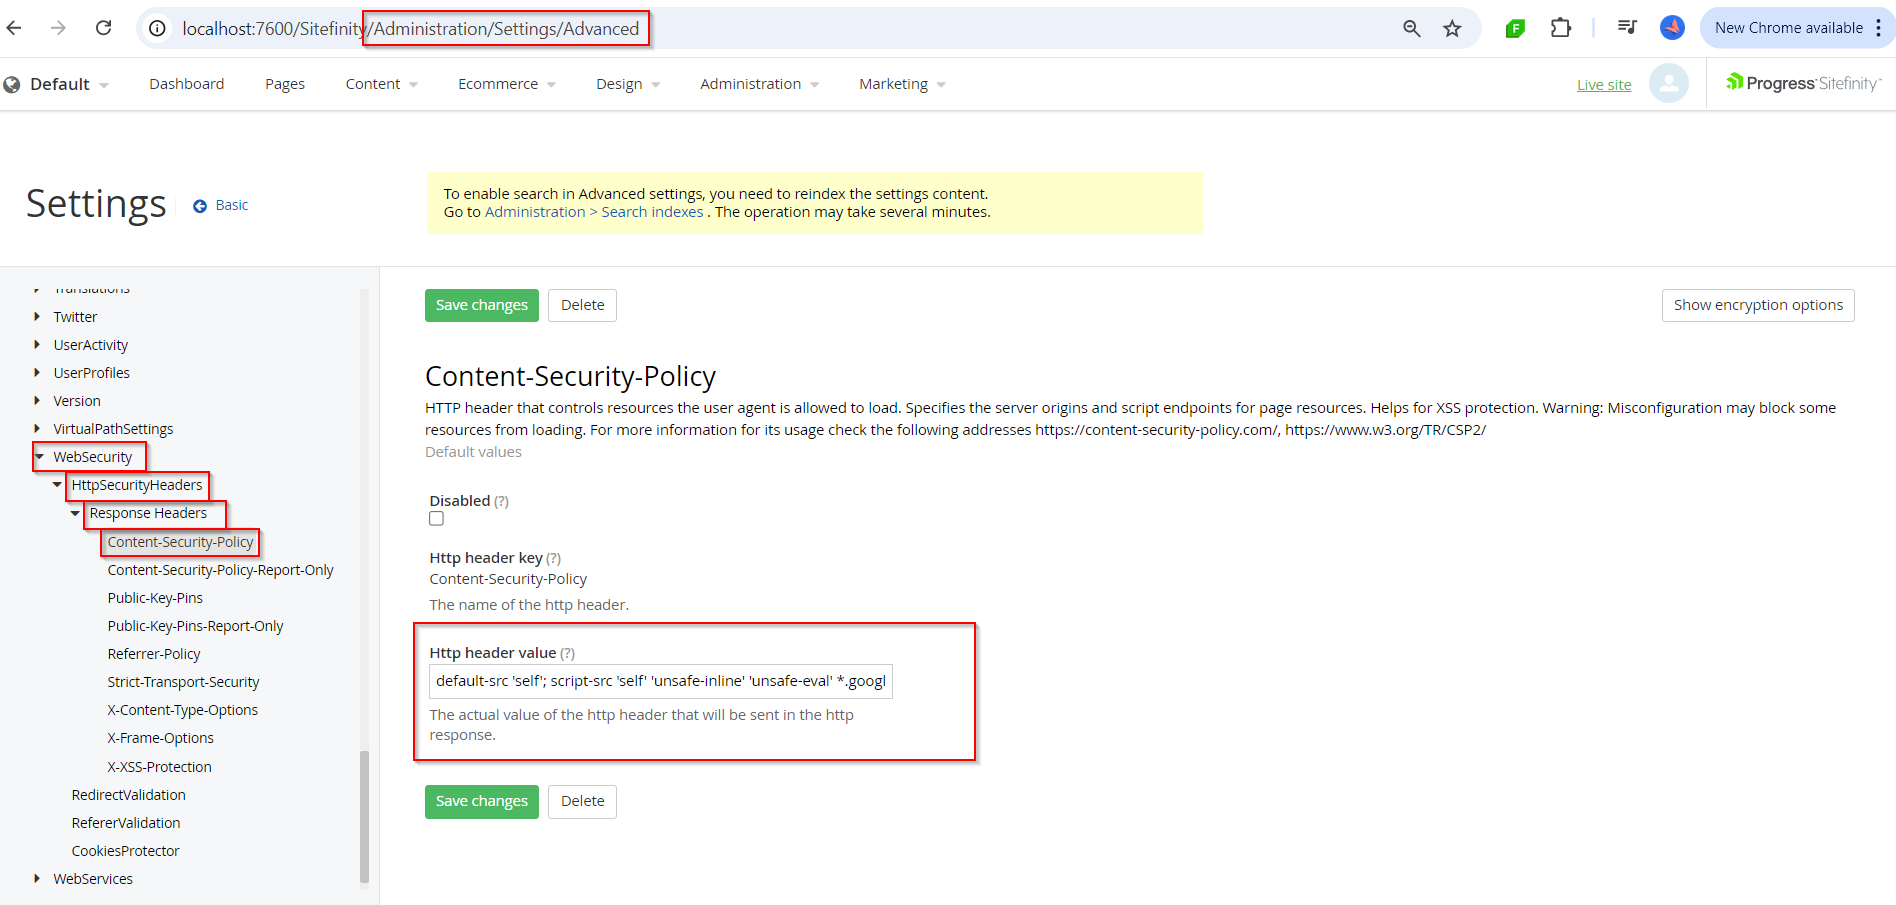Screen dimensions: 1896x905
Task: Select X-Frame-Options header item
Action: coord(161,738)
